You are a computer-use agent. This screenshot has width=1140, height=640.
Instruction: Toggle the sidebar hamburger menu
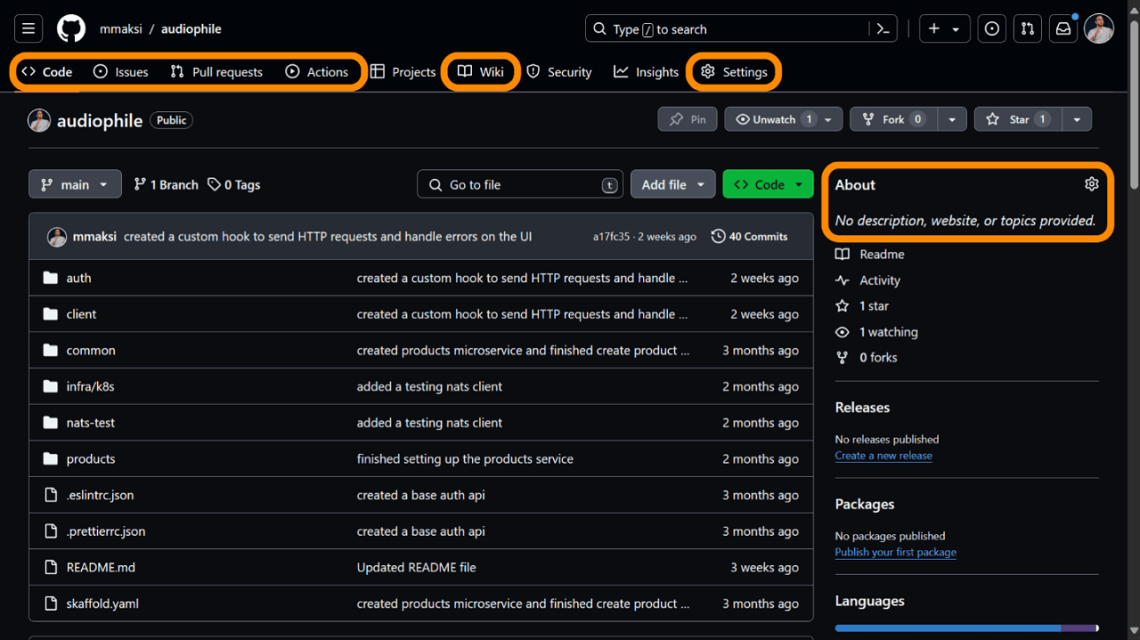[28, 28]
